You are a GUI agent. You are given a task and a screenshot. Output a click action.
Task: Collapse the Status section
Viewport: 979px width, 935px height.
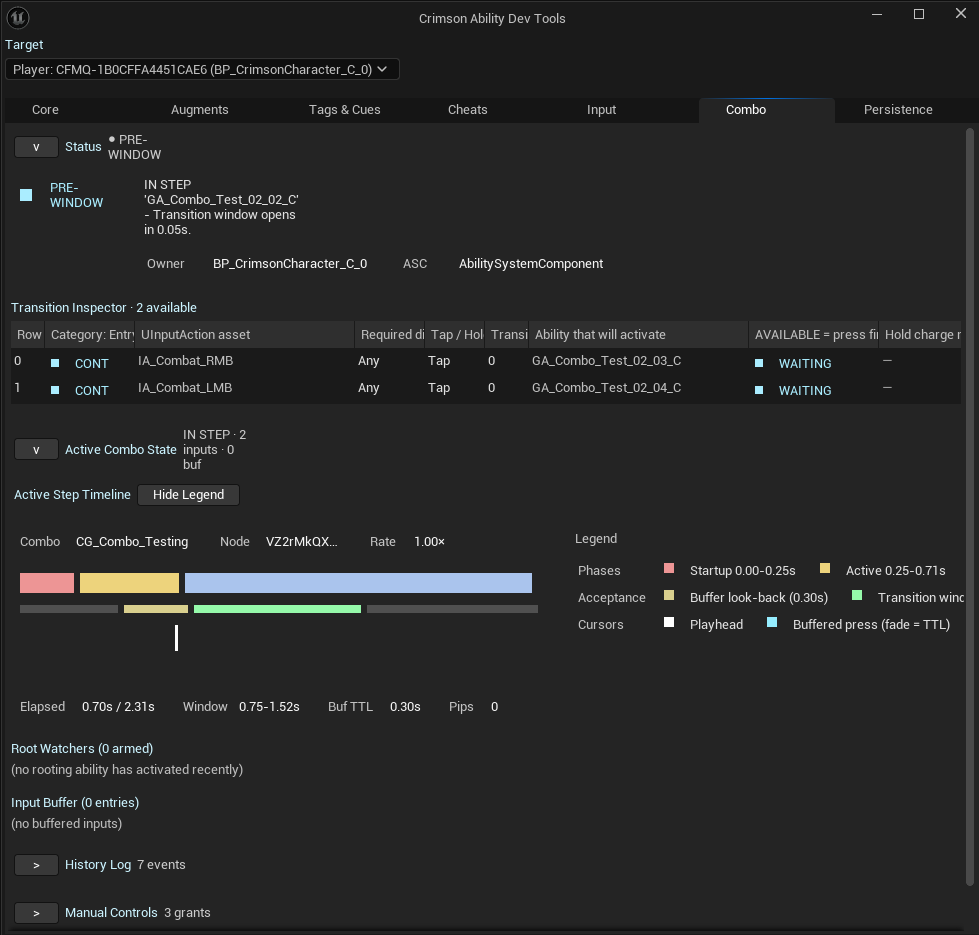click(x=36, y=147)
